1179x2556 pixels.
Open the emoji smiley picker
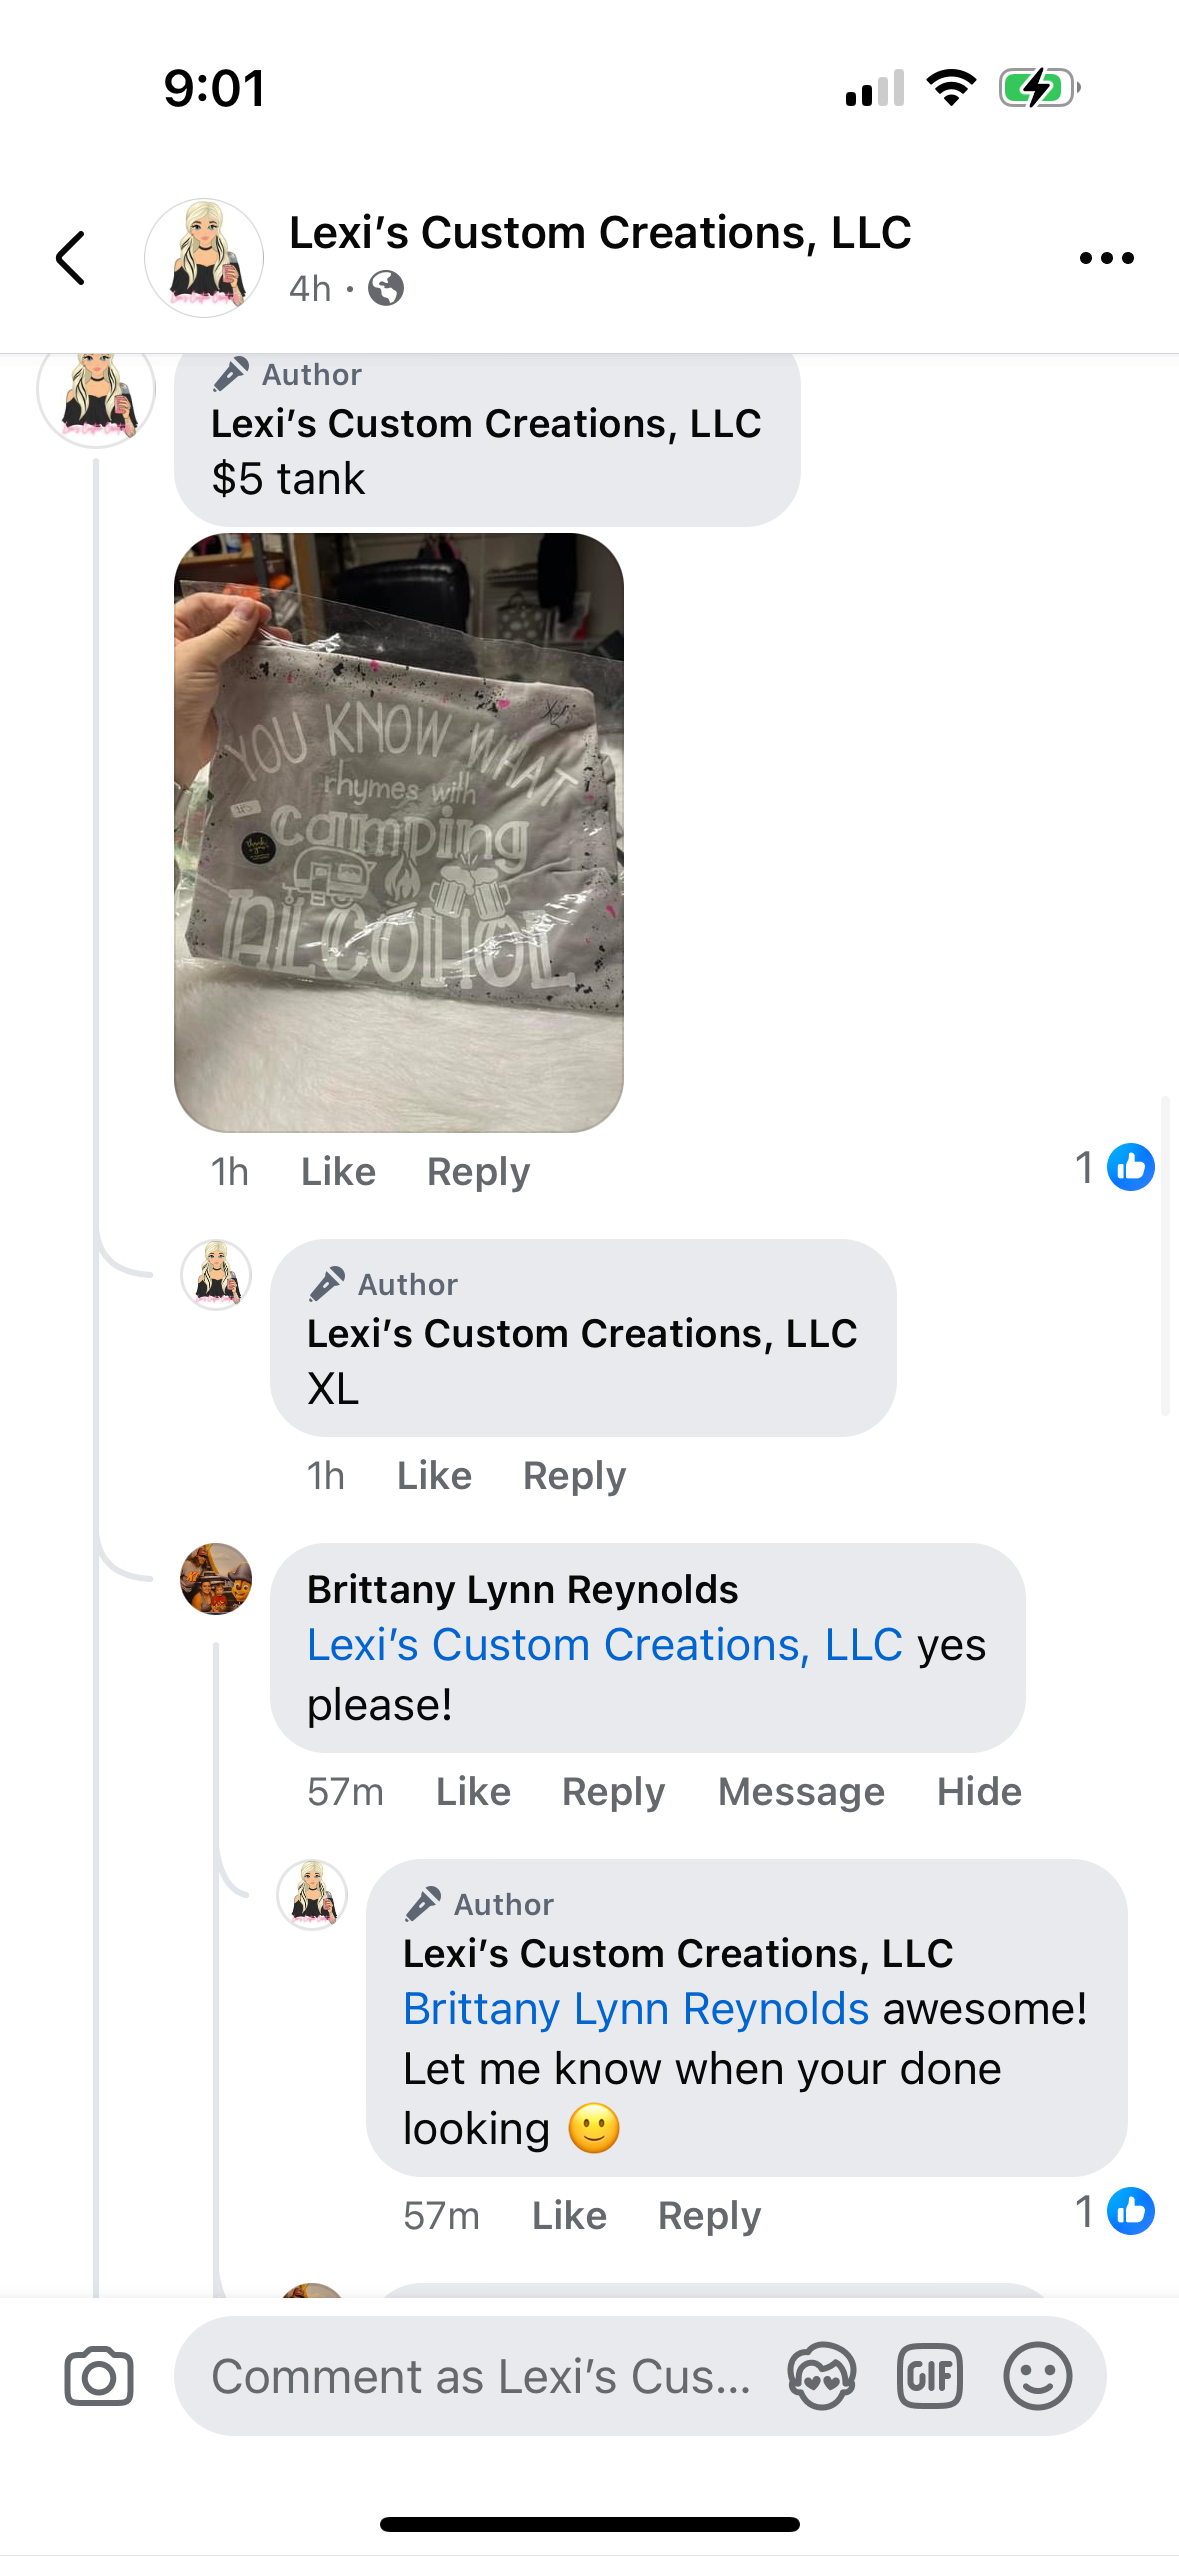(1037, 2376)
